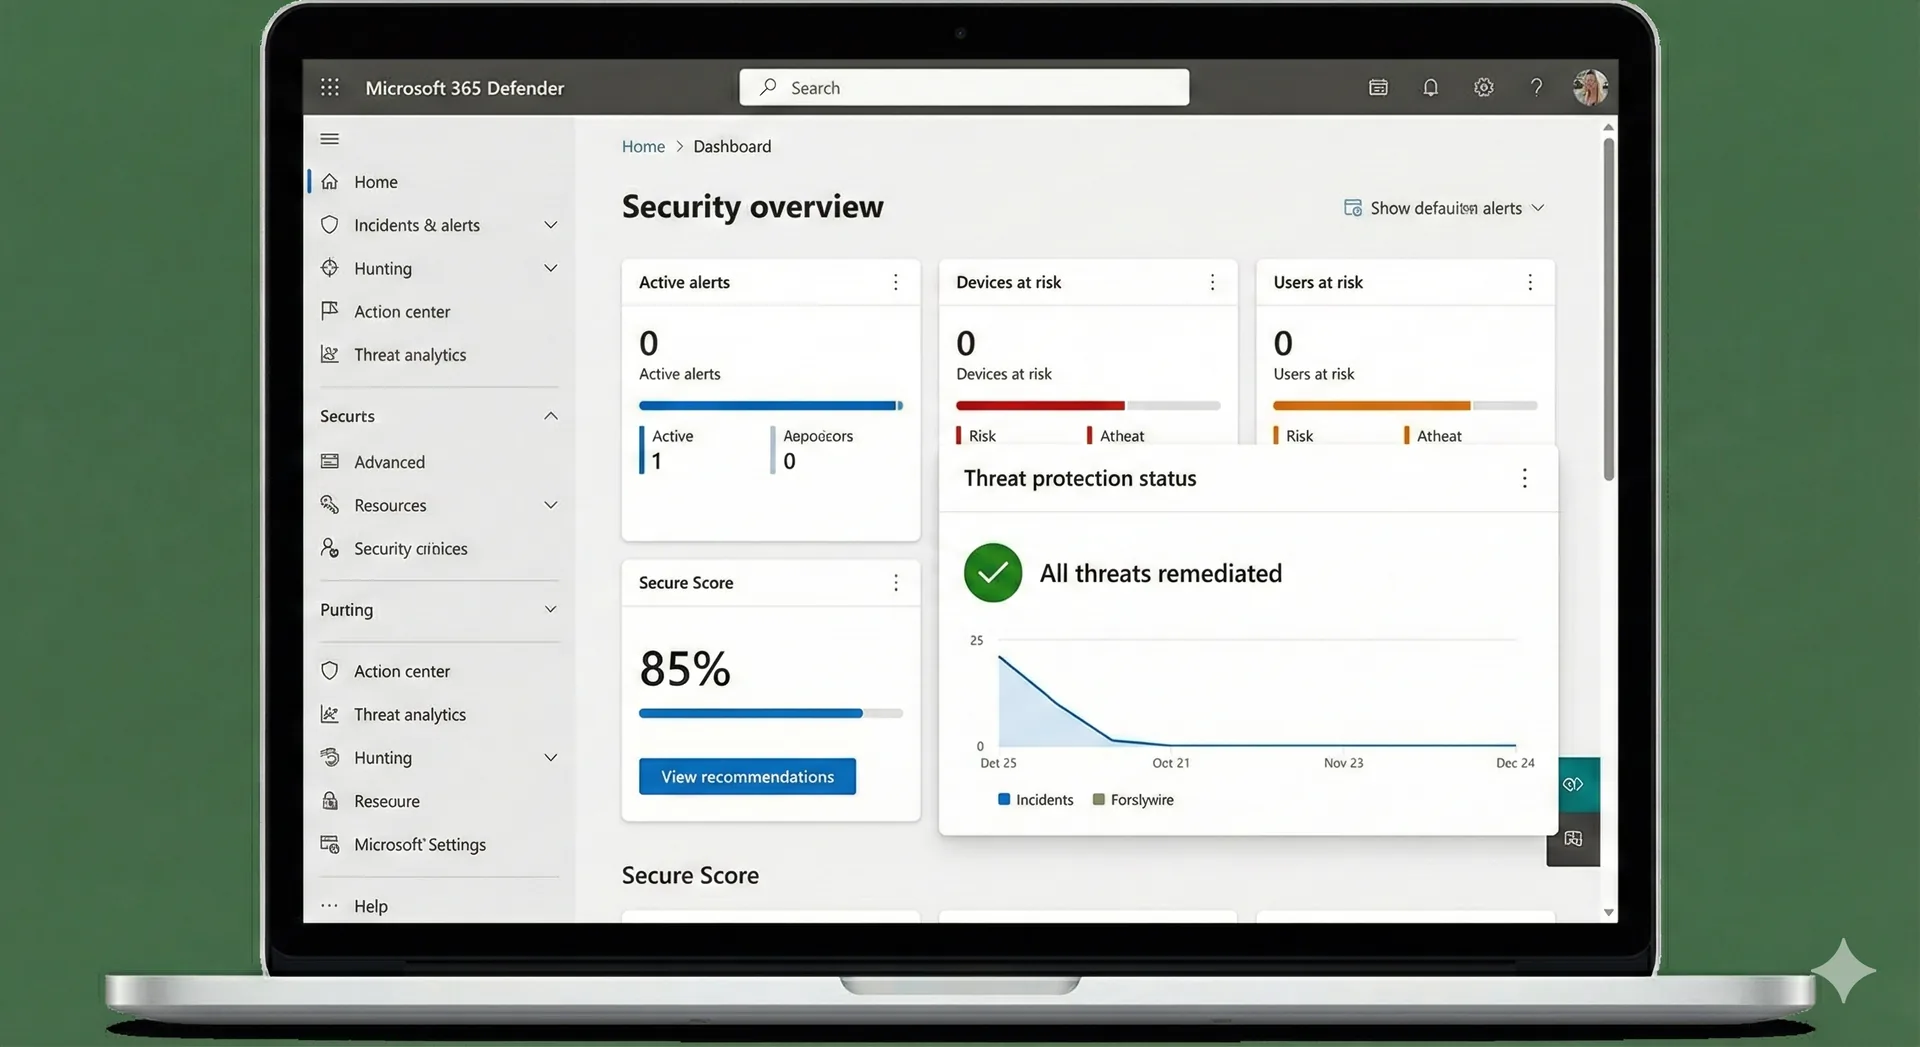Open the app launcher grid icon
The height and width of the screenshot is (1047, 1920).
[x=330, y=88]
